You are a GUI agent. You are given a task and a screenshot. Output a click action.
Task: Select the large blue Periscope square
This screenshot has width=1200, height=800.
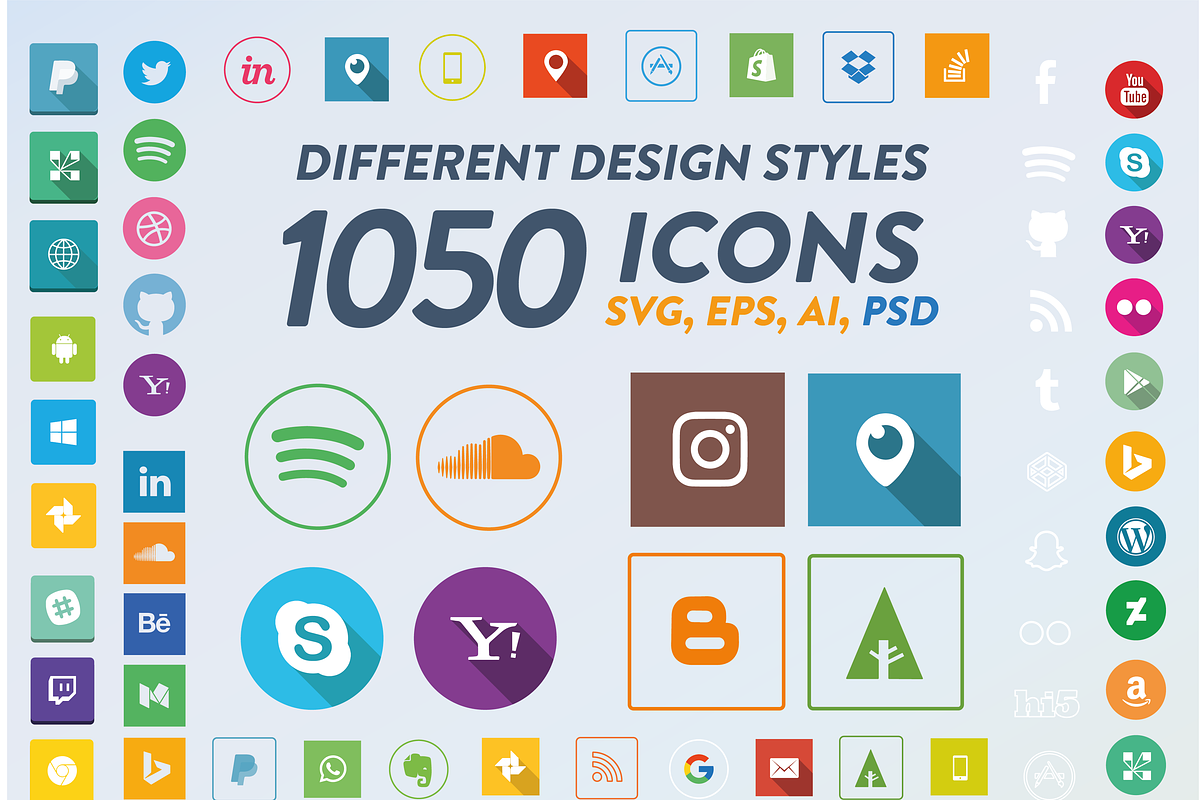[x=884, y=449]
